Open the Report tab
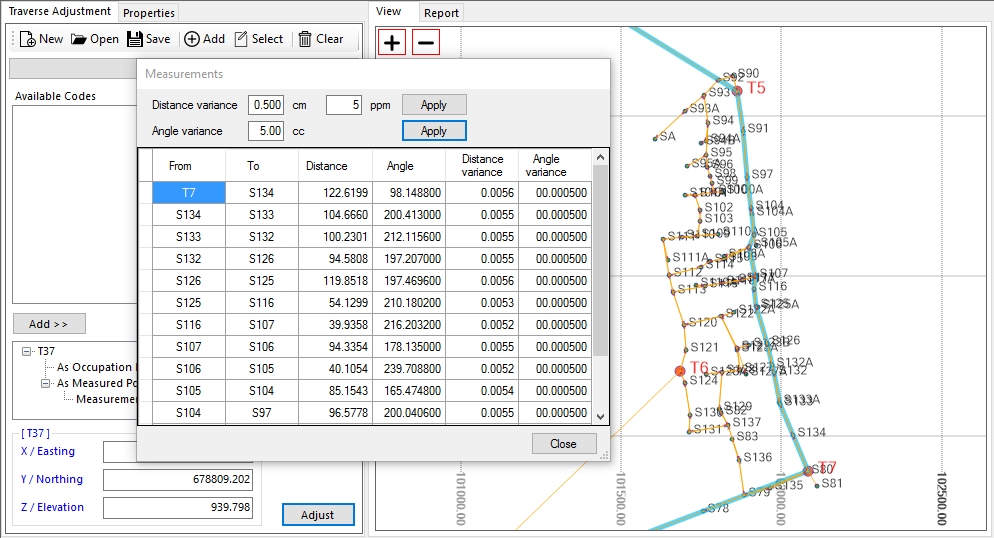 point(441,13)
